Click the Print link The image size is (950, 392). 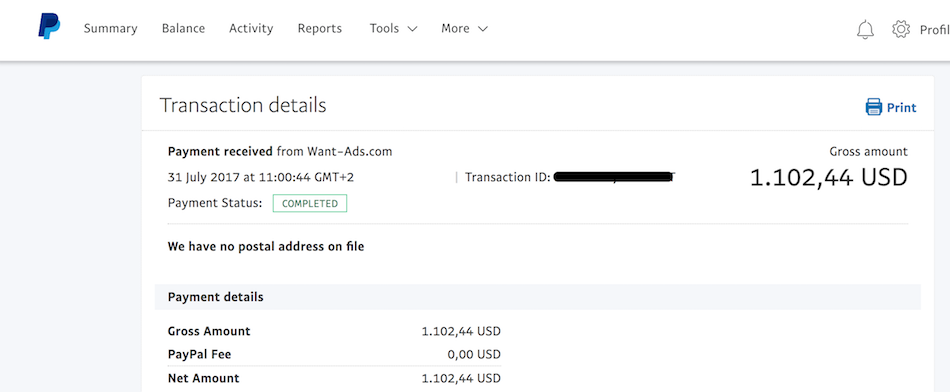coord(902,108)
